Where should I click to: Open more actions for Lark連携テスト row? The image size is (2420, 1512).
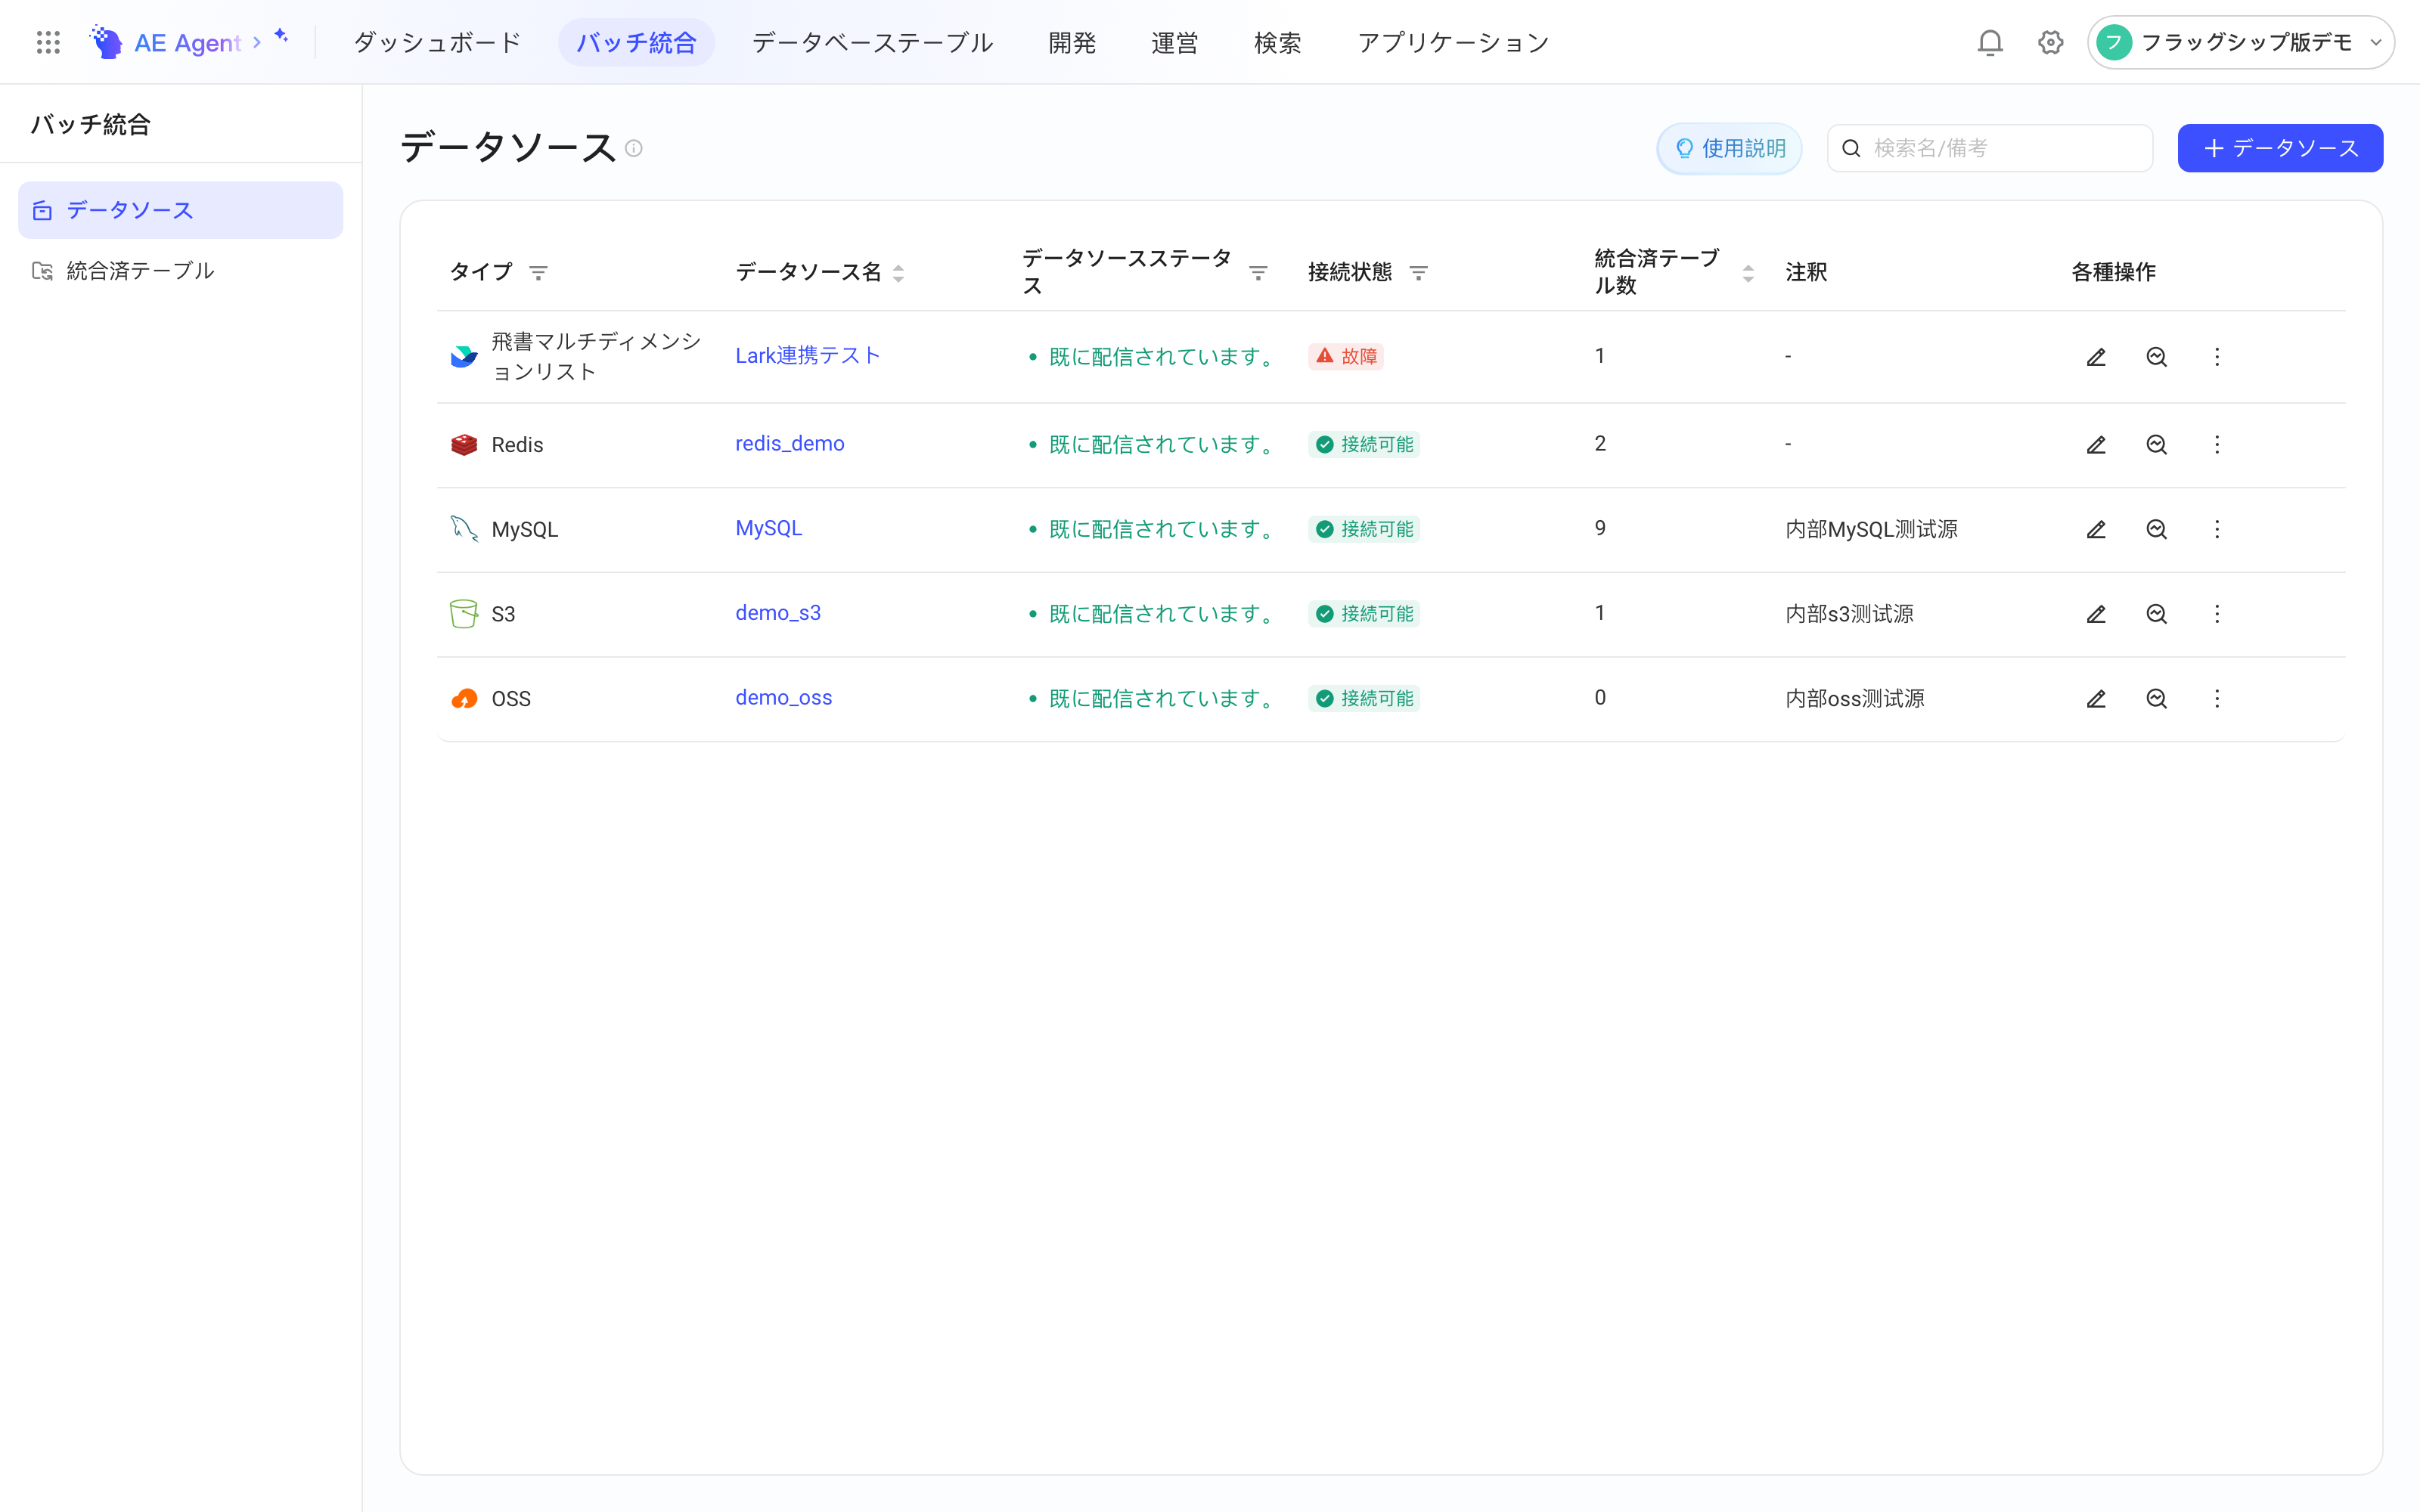coord(2217,357)
